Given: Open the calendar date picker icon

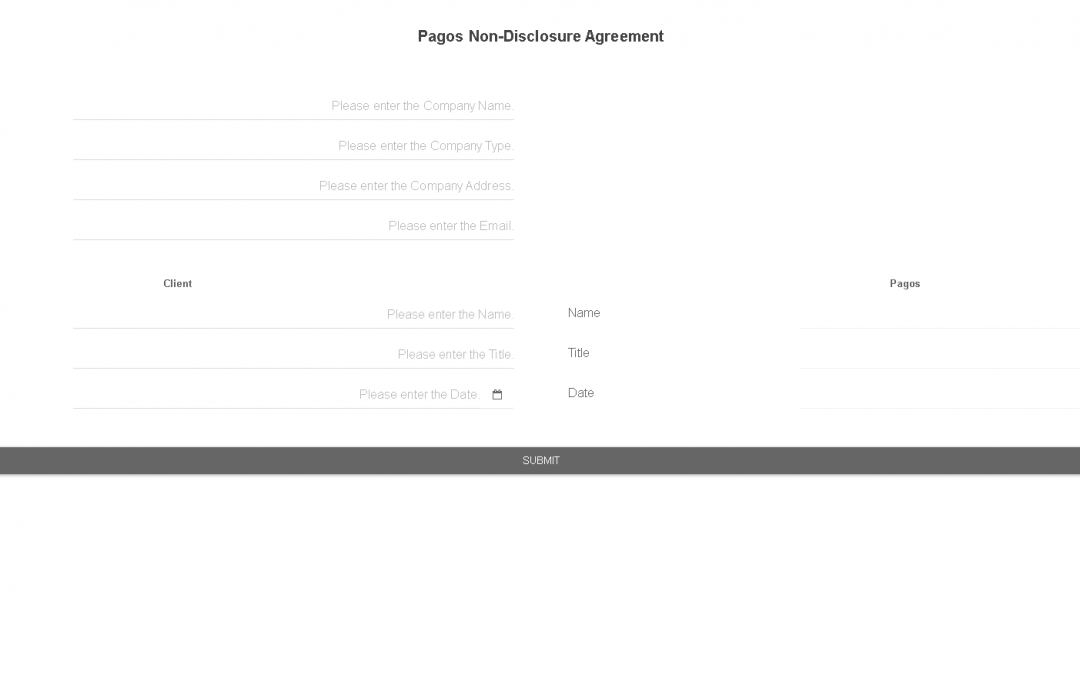Looking at the screenshot, I should (x=497, y=395).
